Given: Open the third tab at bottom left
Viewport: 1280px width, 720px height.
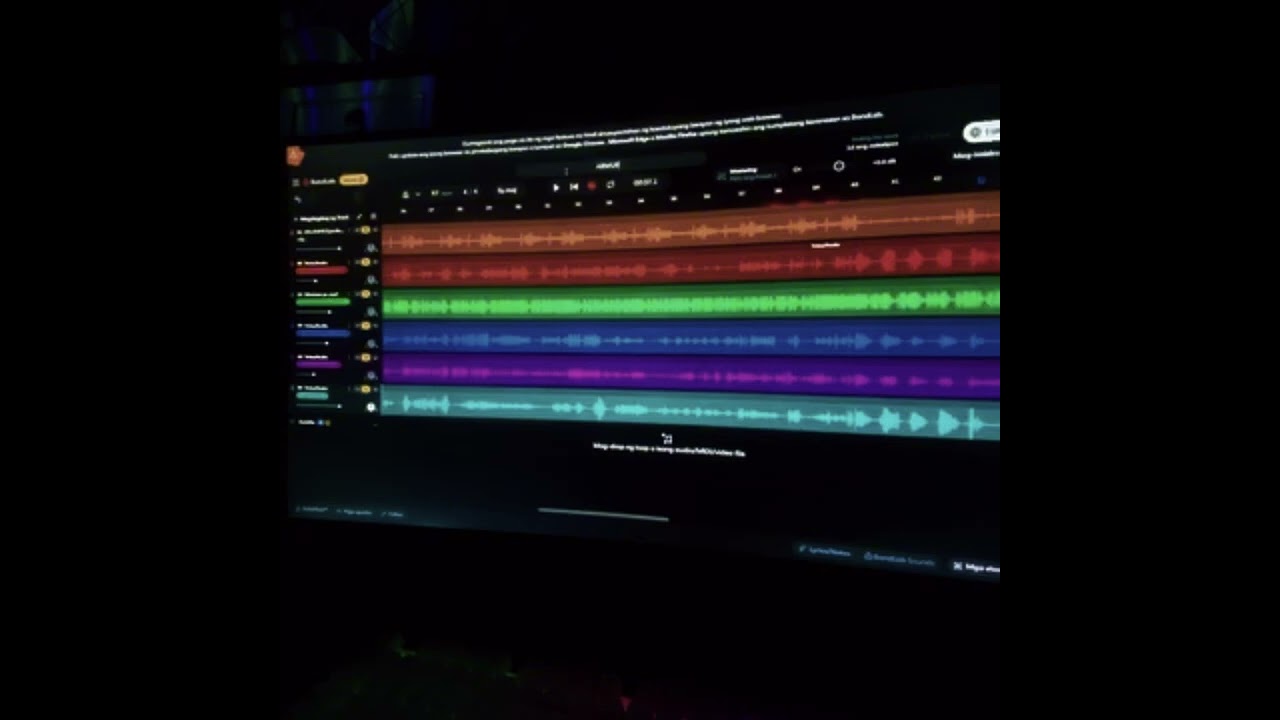Looking at the screenshot, I should (x=392, y=514).
